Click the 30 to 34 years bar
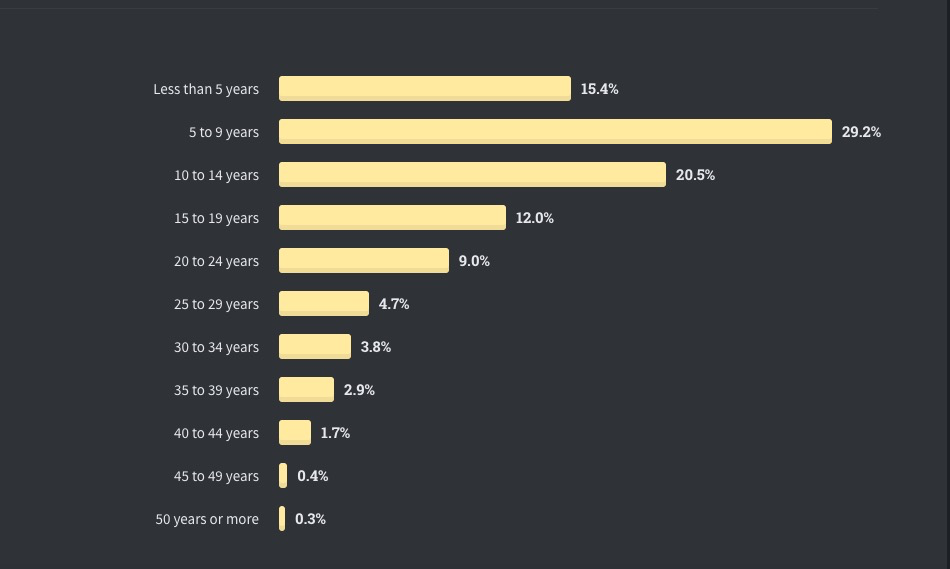The height and width of the screenshot is (569, 950). click(x=314, y=347)
